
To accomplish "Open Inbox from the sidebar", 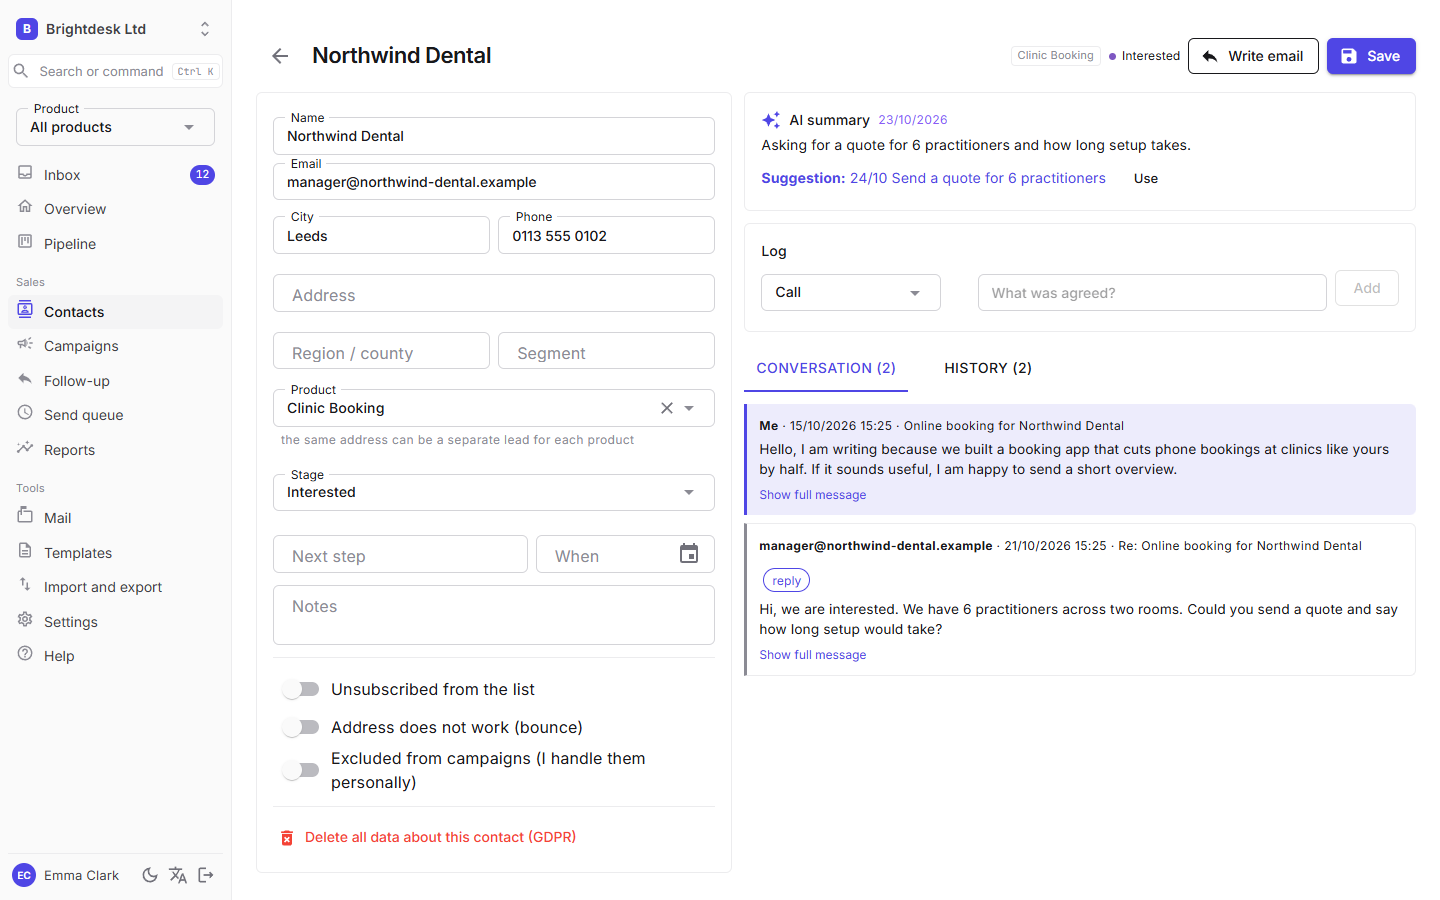I will click(x=116, y=175).
